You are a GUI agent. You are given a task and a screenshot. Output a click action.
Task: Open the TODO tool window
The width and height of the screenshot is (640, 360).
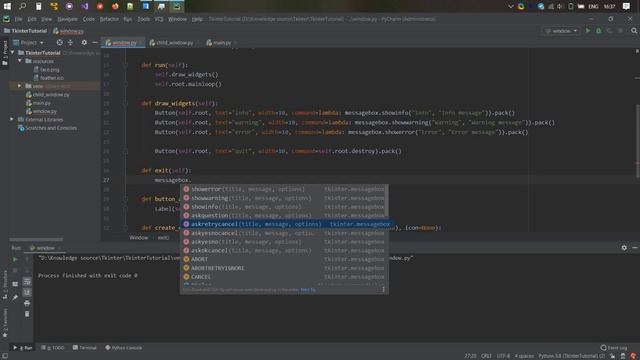point(53,348)
